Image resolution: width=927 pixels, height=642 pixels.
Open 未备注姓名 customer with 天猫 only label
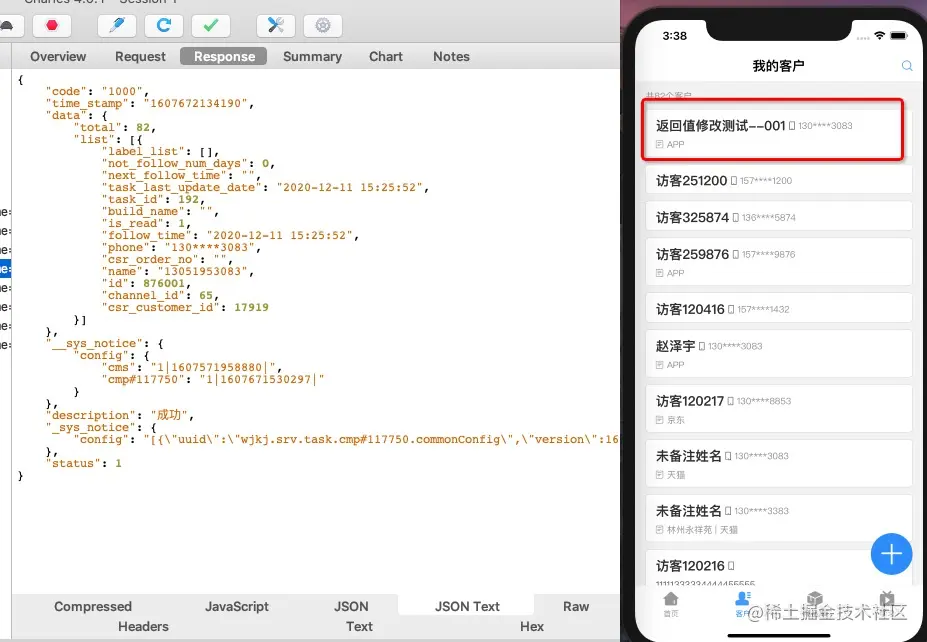coord(779,463)
